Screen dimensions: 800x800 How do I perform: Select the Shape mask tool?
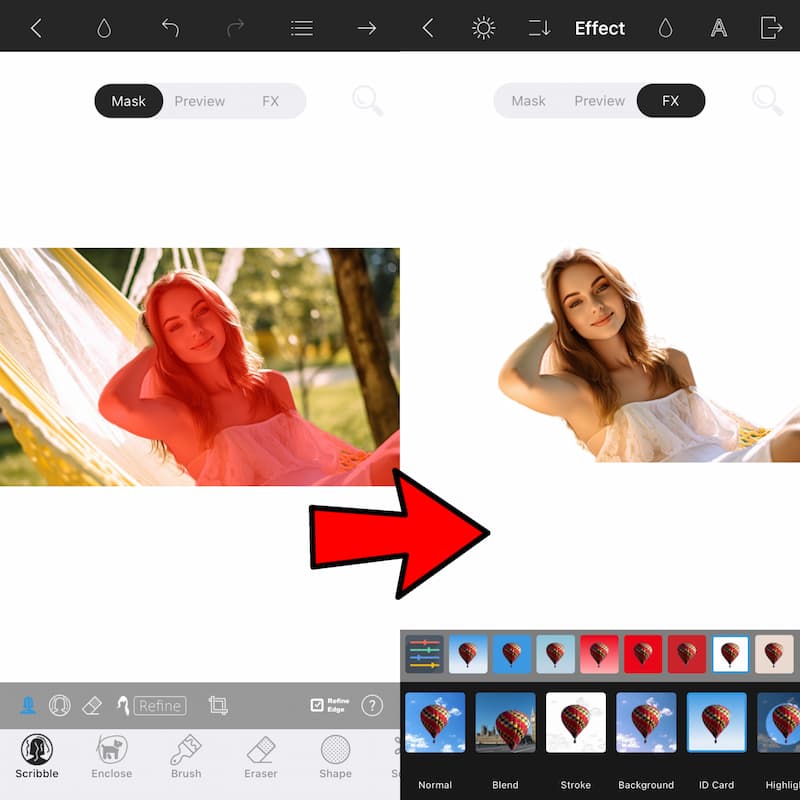(335, 755)
